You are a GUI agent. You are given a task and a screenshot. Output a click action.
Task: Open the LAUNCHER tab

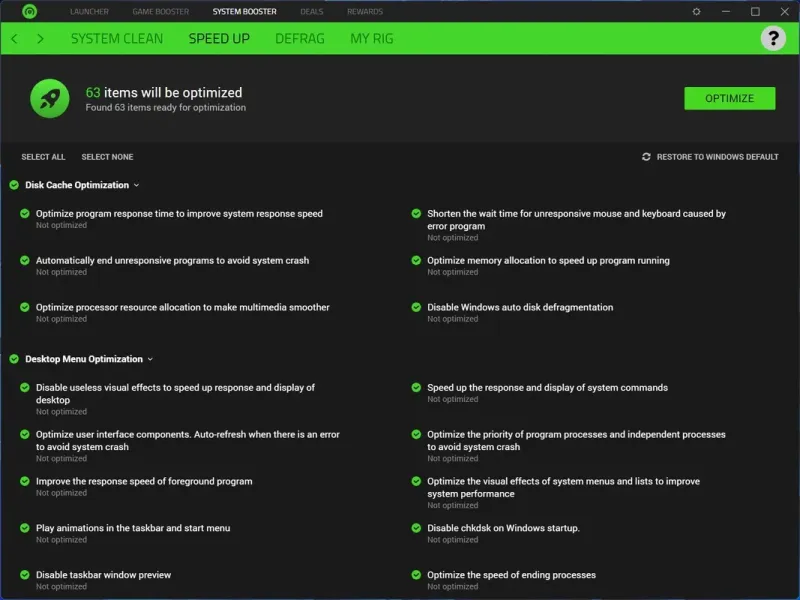click(x=89, y=11)
